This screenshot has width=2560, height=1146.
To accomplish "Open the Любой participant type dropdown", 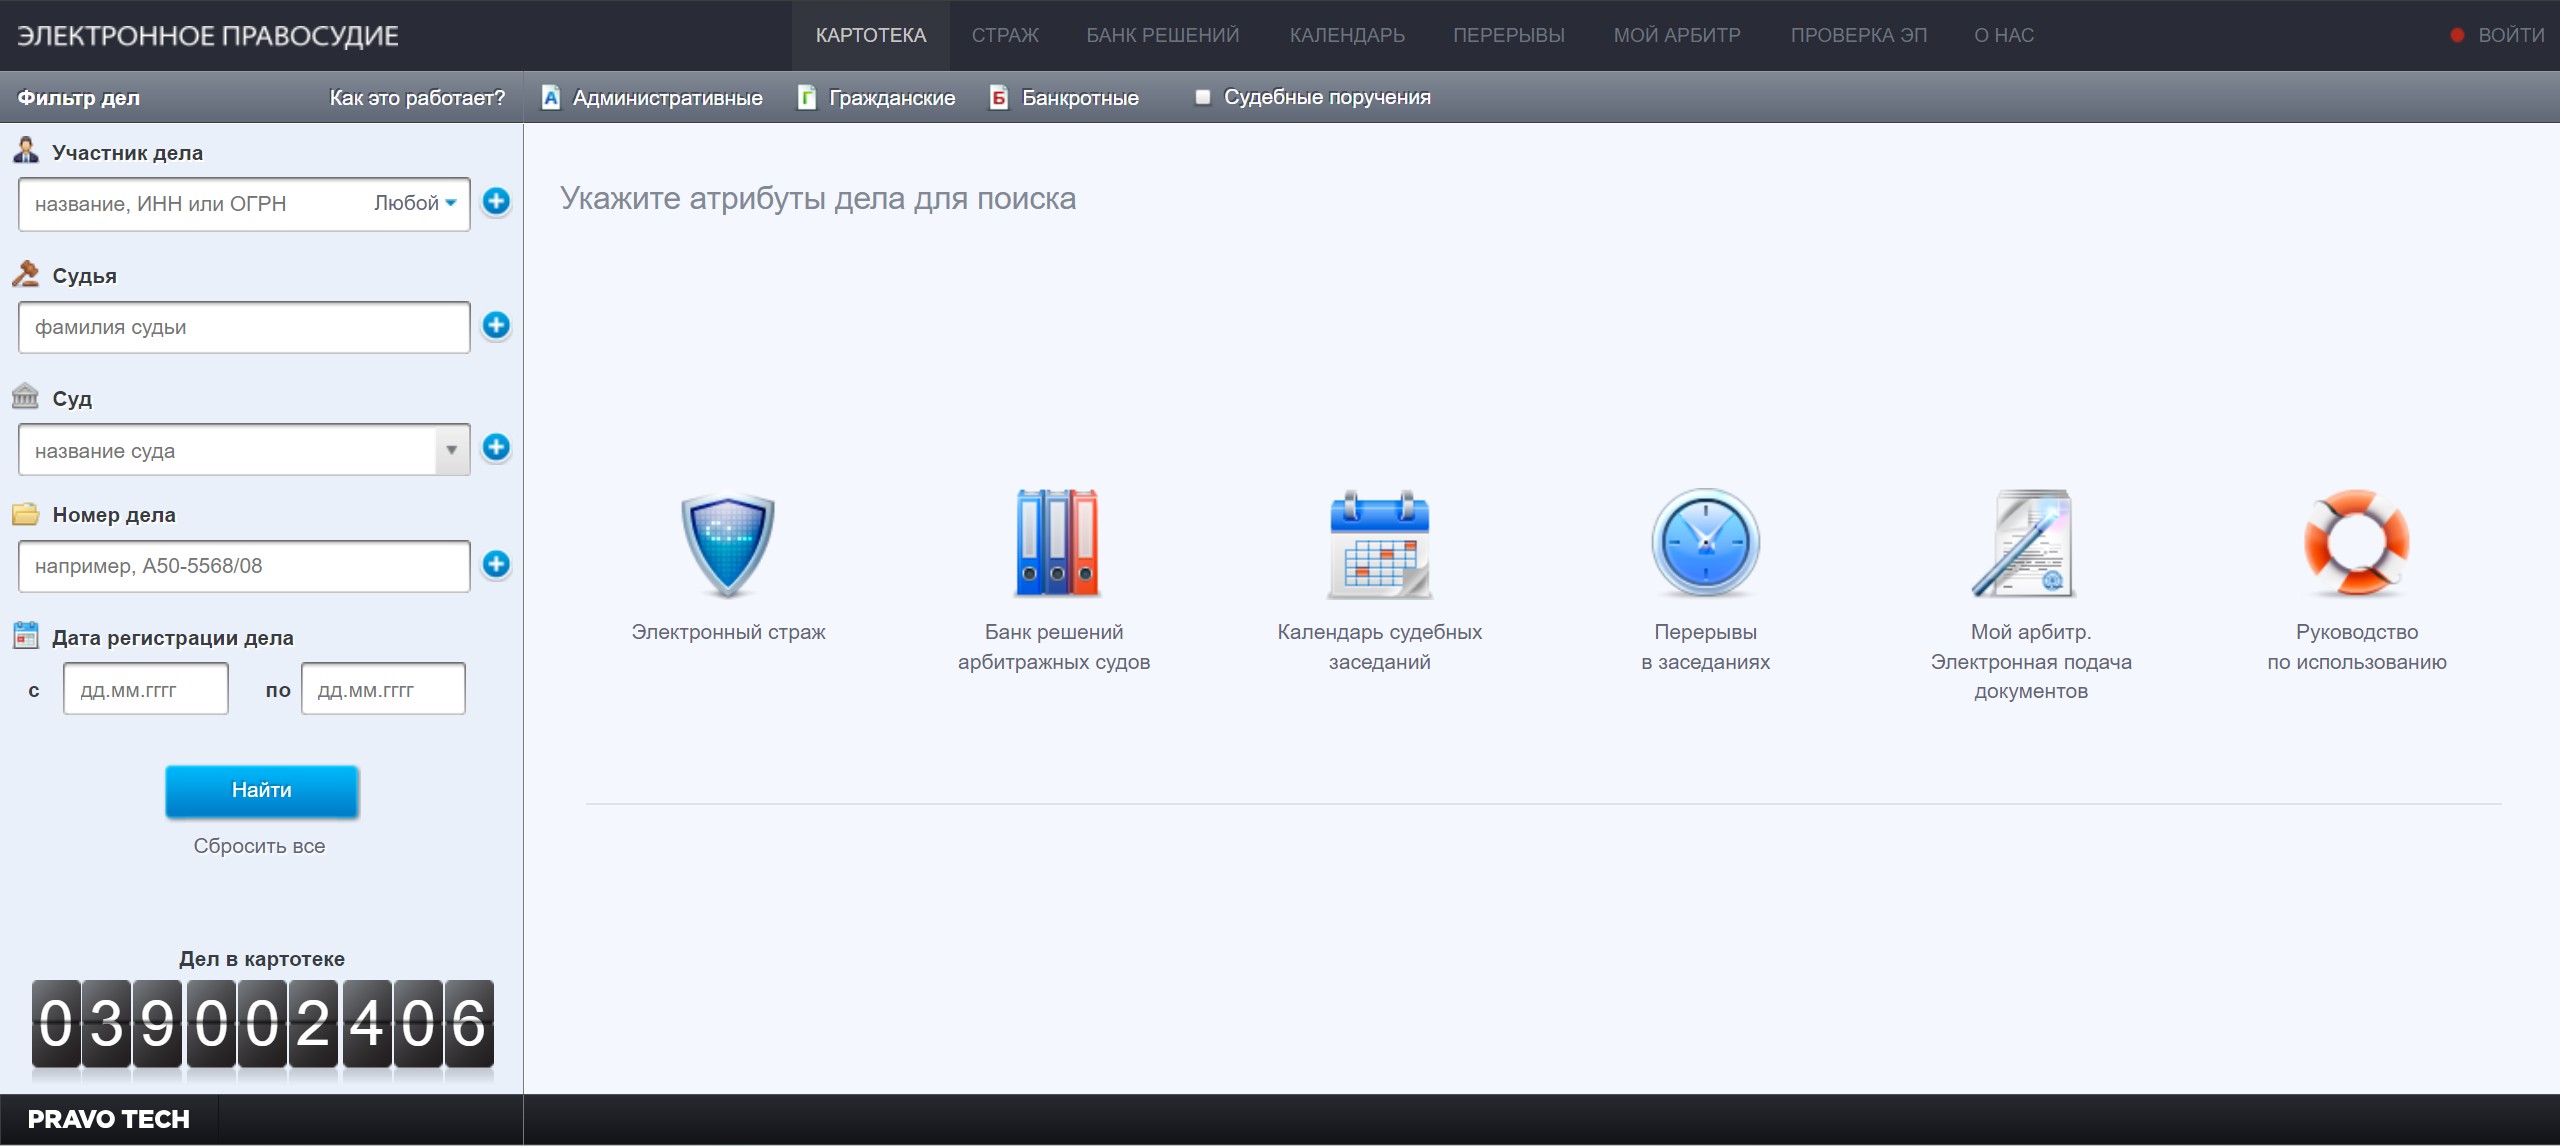I will 415,203.
